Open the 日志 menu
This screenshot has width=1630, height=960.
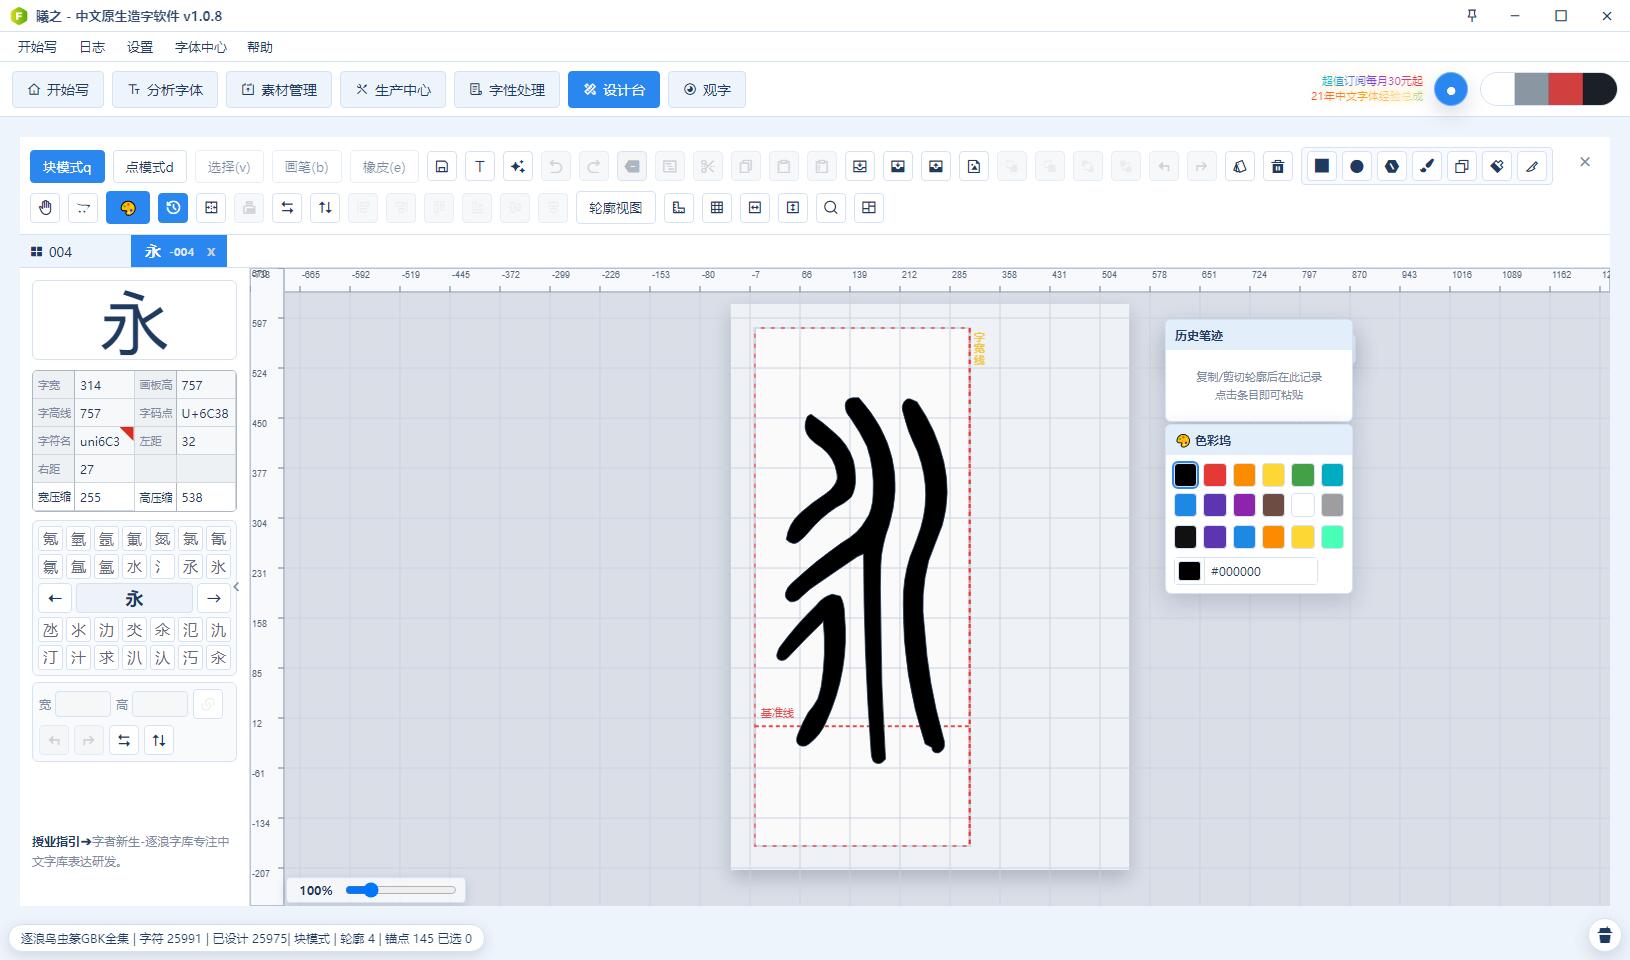(x=92, y=47)
